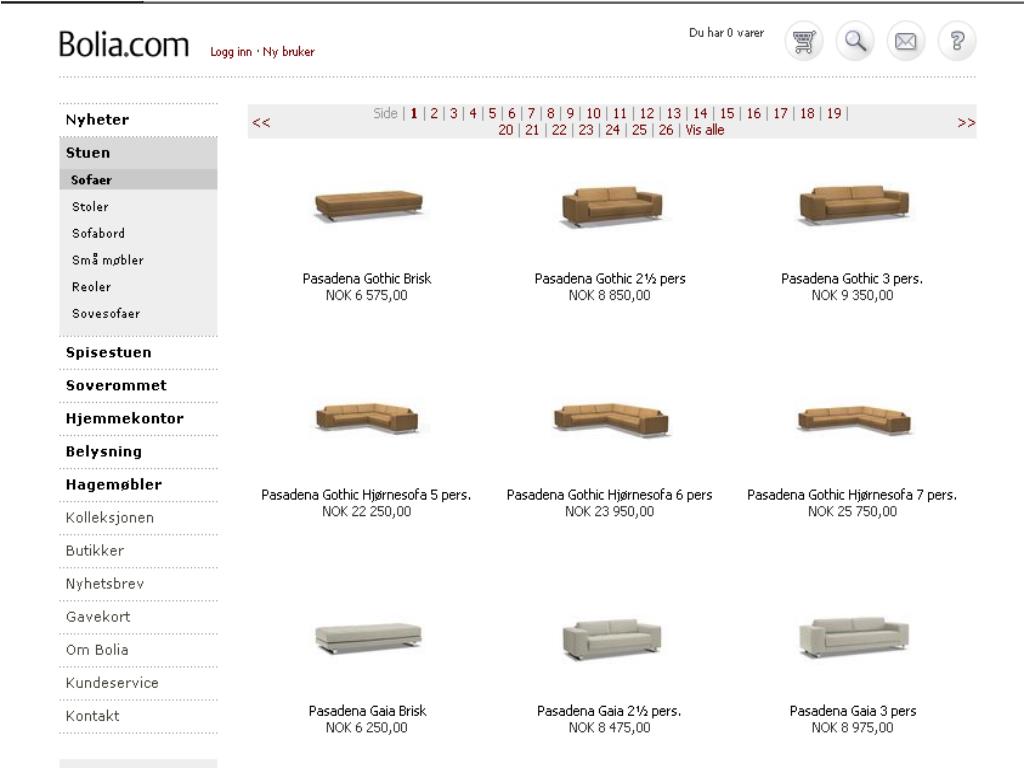The height and width of the screenshot is (768, 1024).
Task: Go to previous page with << arrow
Action: coord(261,122)
